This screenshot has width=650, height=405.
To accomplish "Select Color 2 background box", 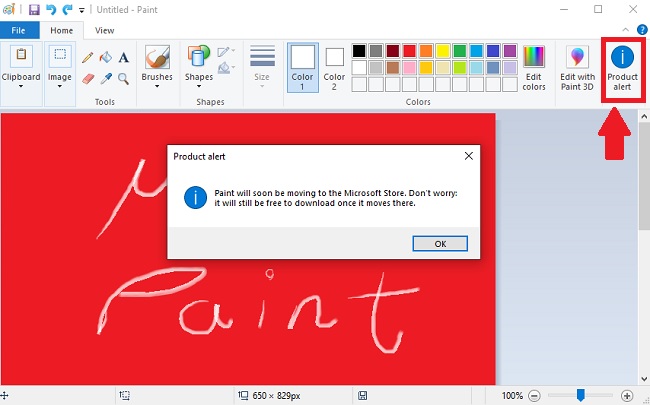I will tap(334, 67).
